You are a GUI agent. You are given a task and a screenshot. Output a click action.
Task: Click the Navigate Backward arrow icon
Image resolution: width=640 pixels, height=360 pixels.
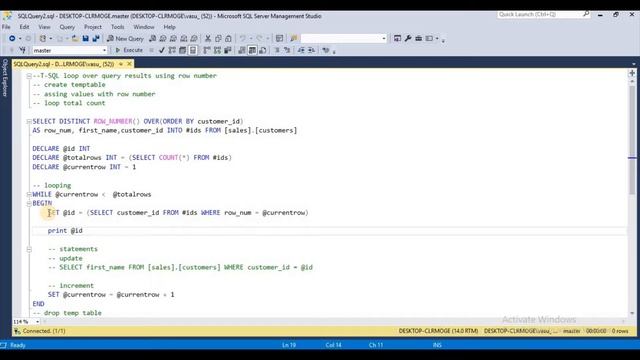pos(12,38)
